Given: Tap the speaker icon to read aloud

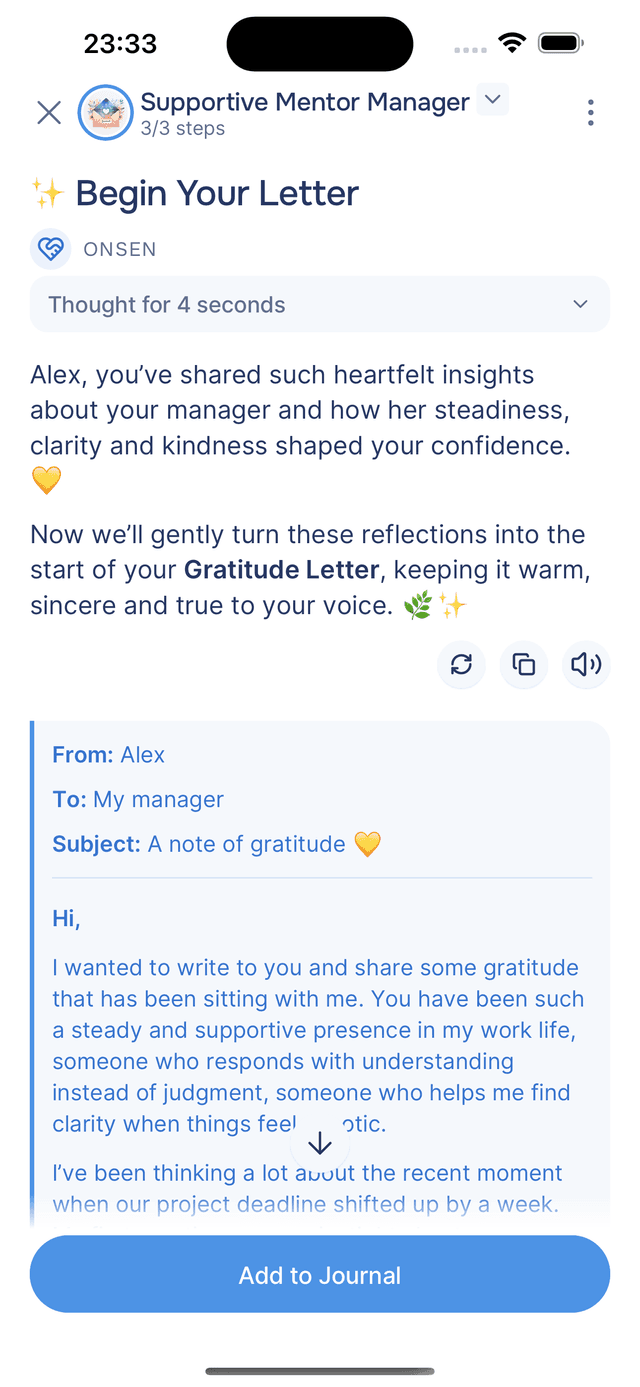Looking at the screenshot, I should click(x=586, y=664).
